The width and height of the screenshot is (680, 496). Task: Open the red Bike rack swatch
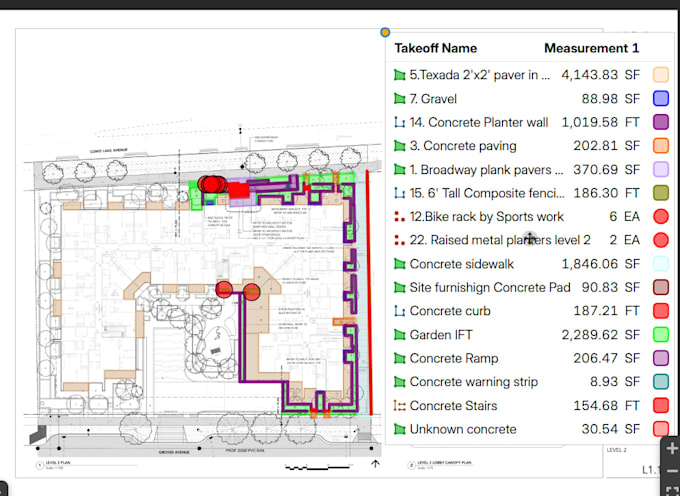[x=661, y=216]
